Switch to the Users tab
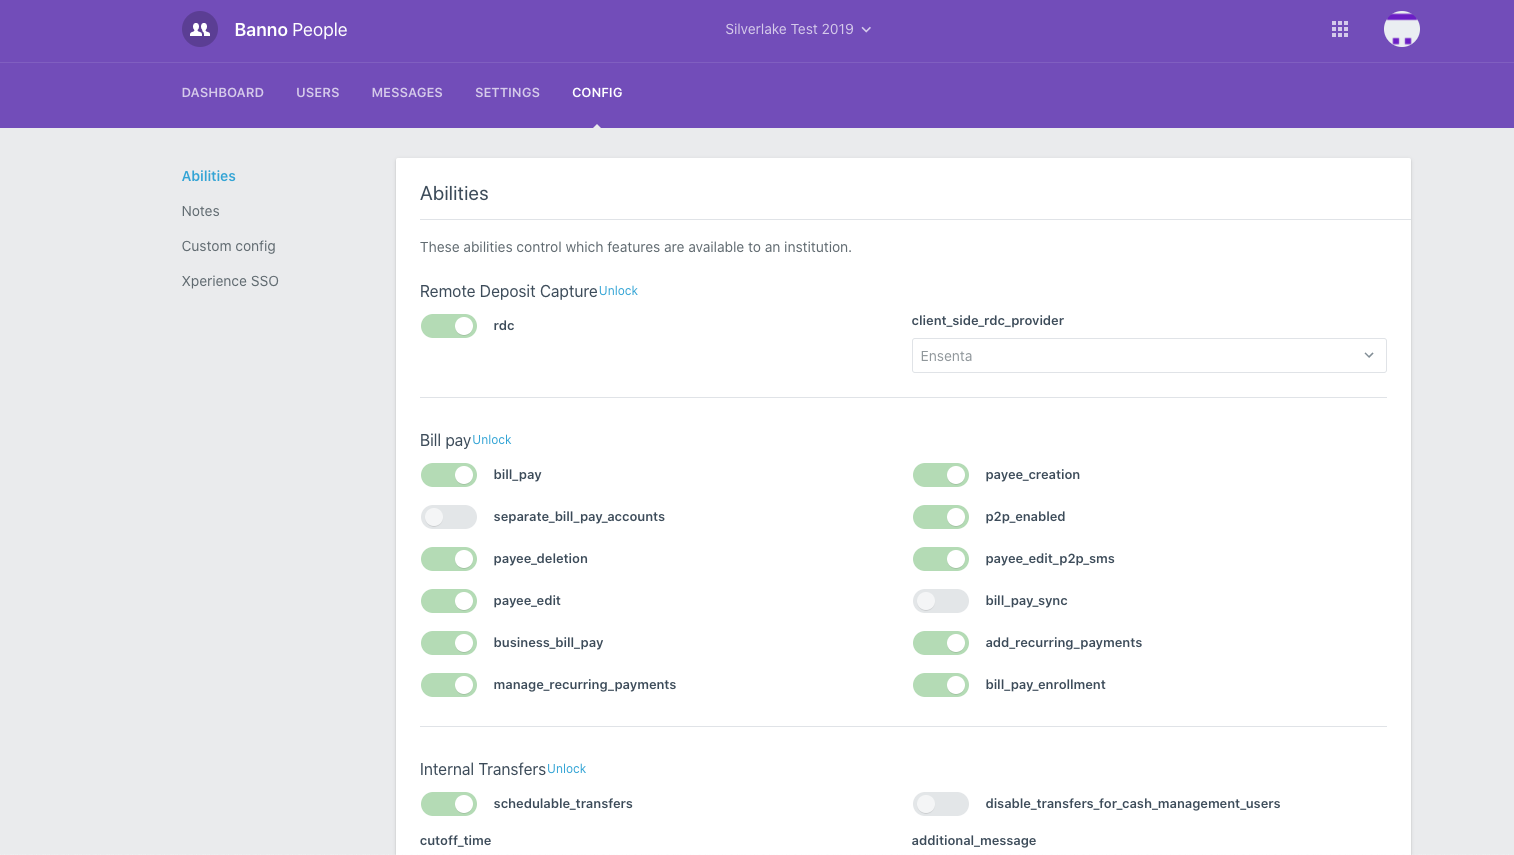The image size is (1514, 855). (318, 93)
